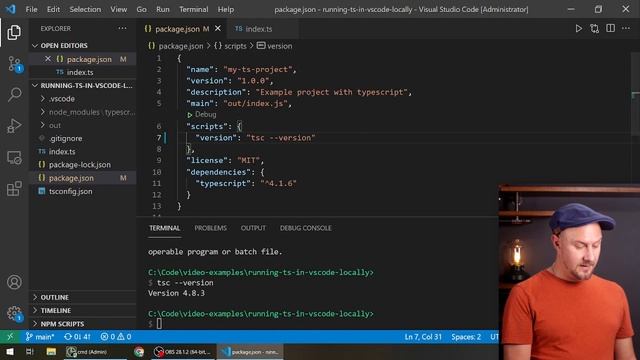The image size is (640, 360).
Task: Open Google Chrome from taskbar
Action: coord(139,351)
